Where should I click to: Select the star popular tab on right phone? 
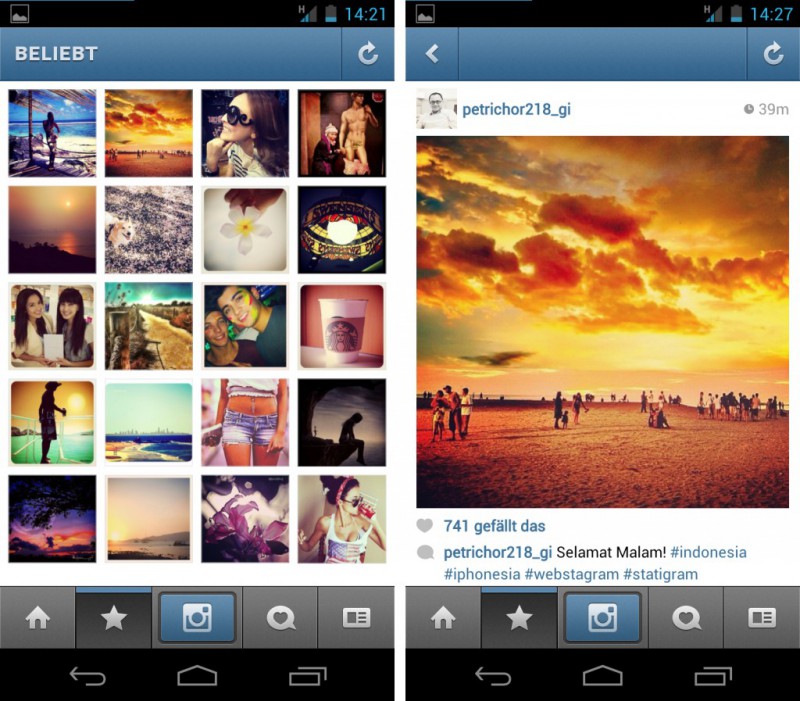pos(519,618)
